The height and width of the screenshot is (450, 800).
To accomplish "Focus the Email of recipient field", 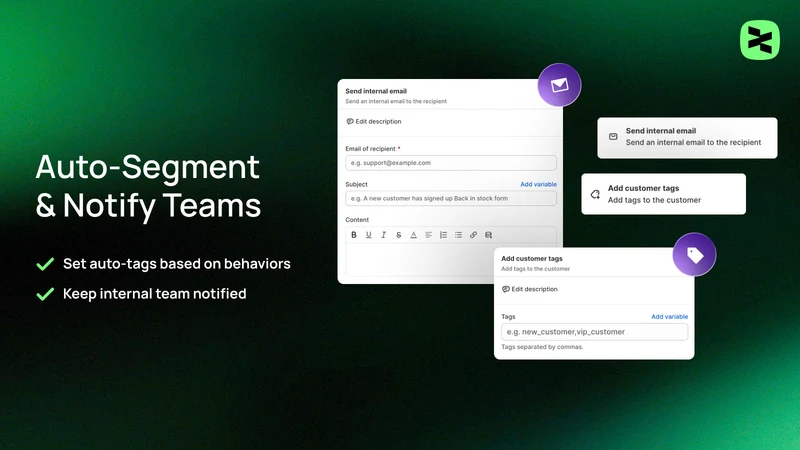I will (x=451, y=163).
